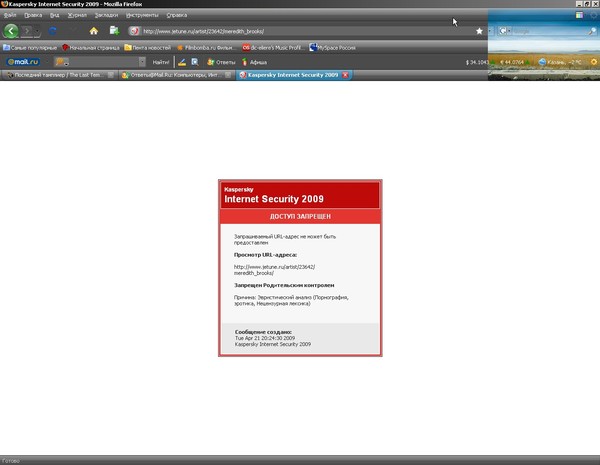Focus the address bar showing the jetune.ru URL
600x465 pixels.
tap(306, 31)
